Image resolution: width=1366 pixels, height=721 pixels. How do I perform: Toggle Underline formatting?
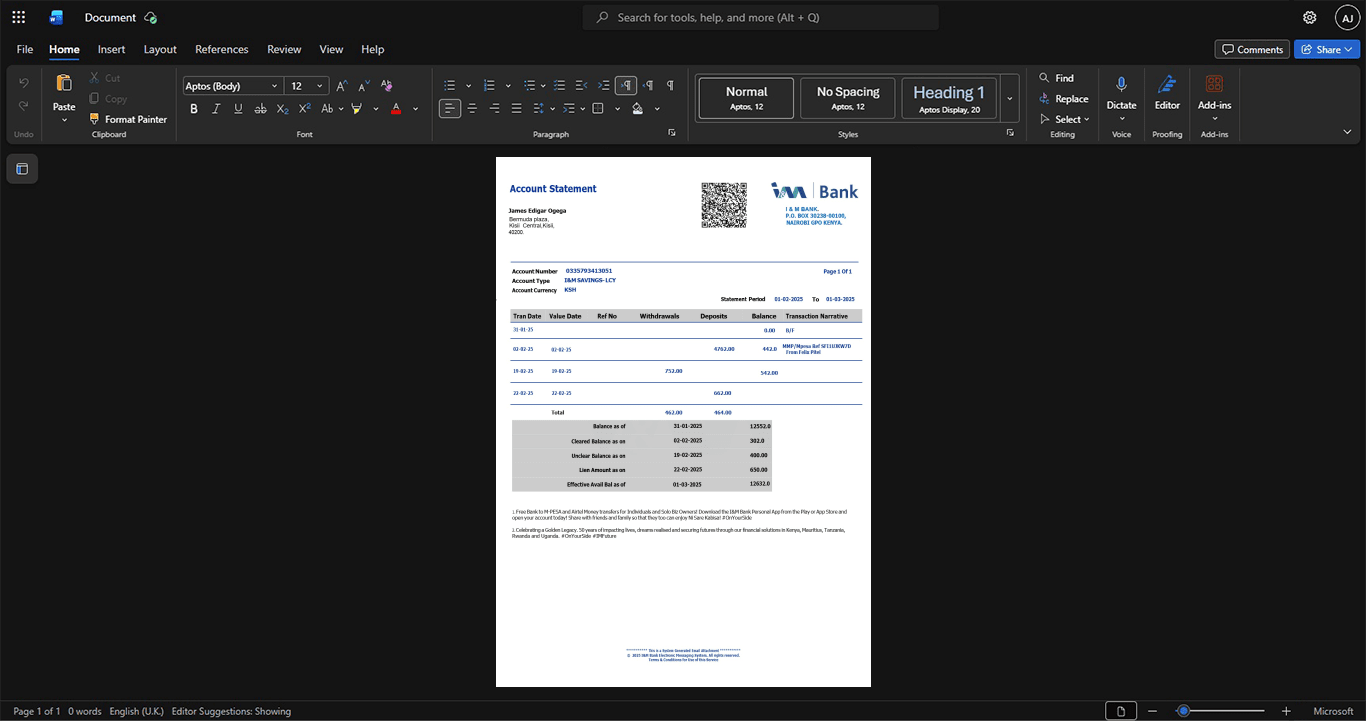click(x=238, y=108)
